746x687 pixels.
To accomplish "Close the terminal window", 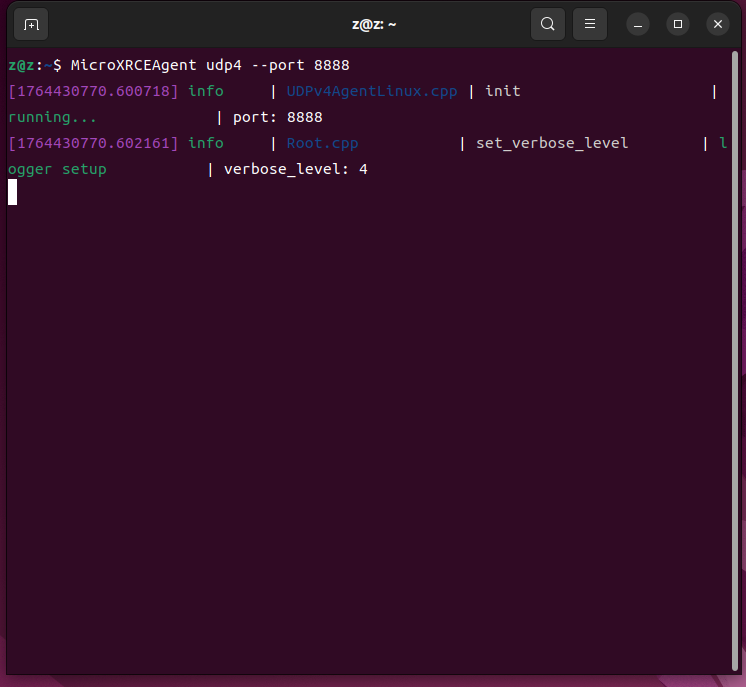I will pyautogui.click(x=718, y=24).
